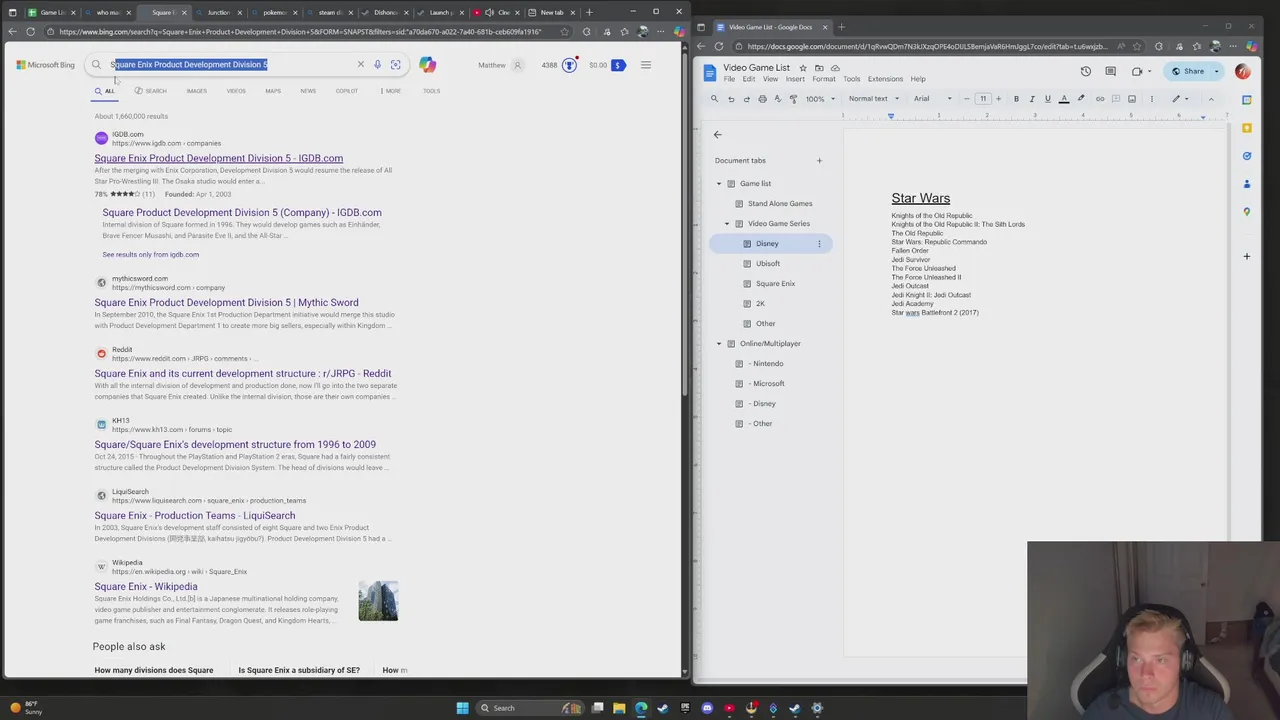
Task: Open the Bing Rewards trophy icon
Action: click(569, 65)
